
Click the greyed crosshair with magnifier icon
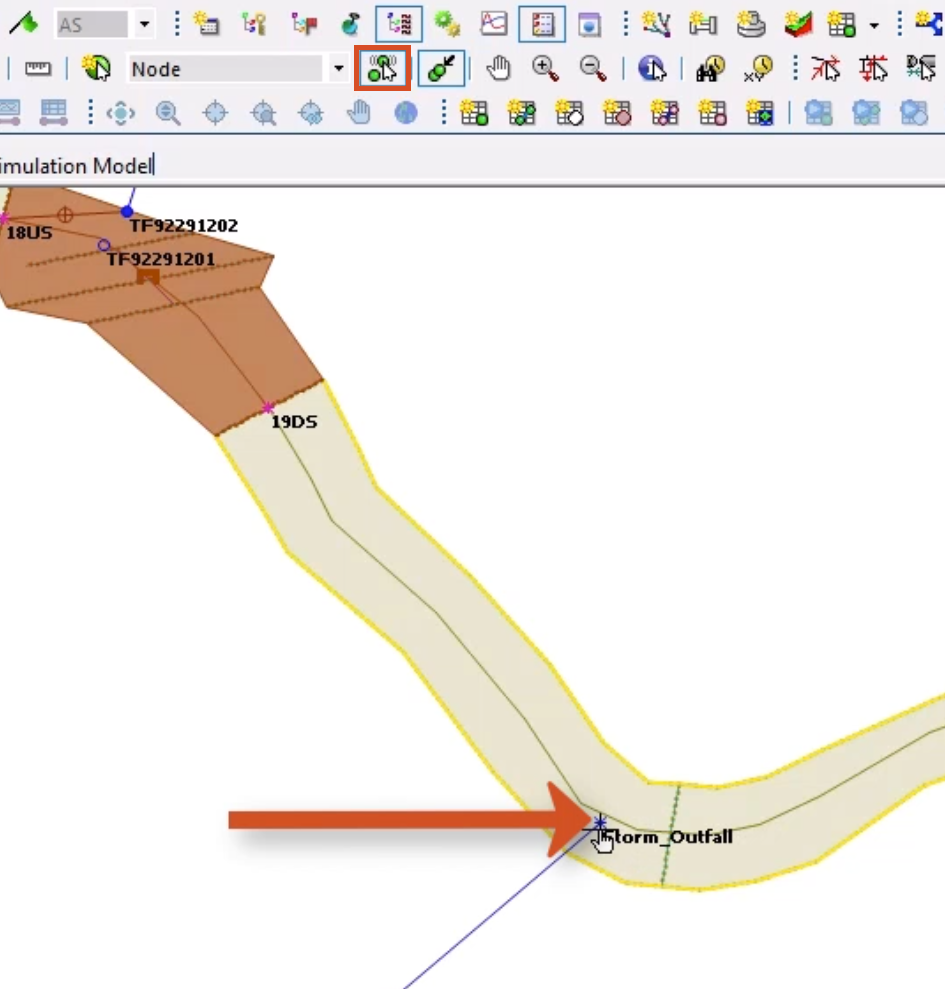coord(264,114)
